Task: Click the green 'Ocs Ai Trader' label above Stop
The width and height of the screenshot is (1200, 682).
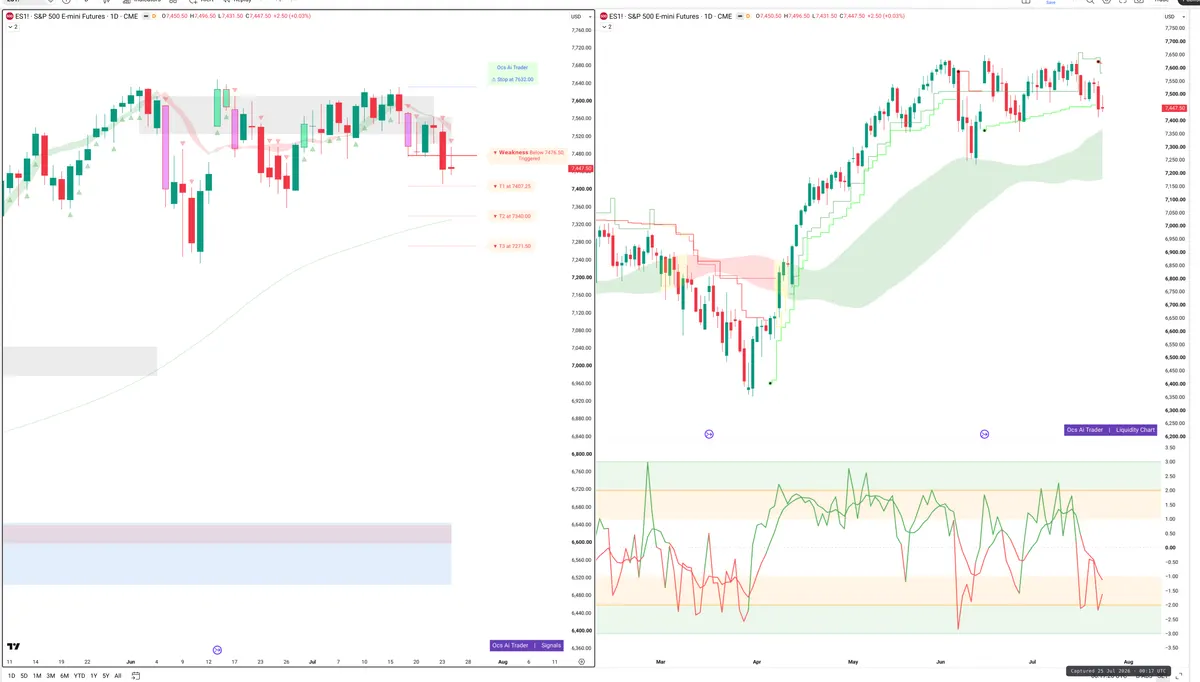Action: [514, 68]
